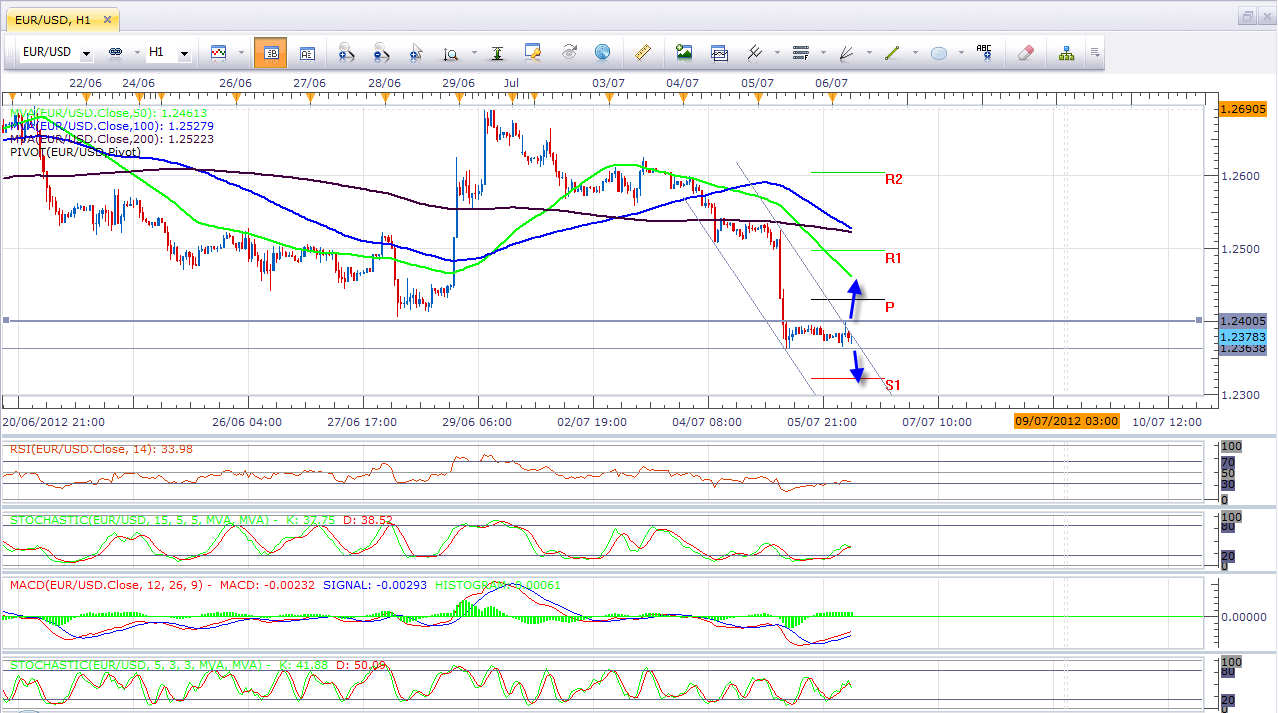Image resolution: width=1278 pixels, height=713 pixels.
Task: Click the 09/07/2012 03:00 date marker
Action: coord(1066,422)
